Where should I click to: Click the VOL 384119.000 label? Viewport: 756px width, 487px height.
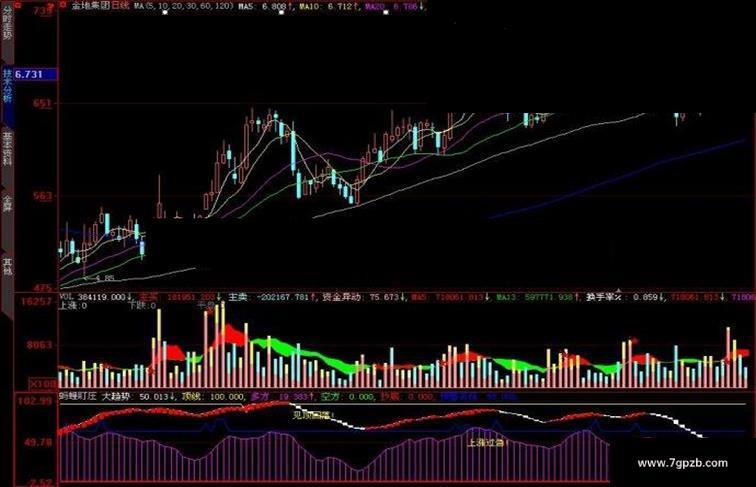(95, 297)
